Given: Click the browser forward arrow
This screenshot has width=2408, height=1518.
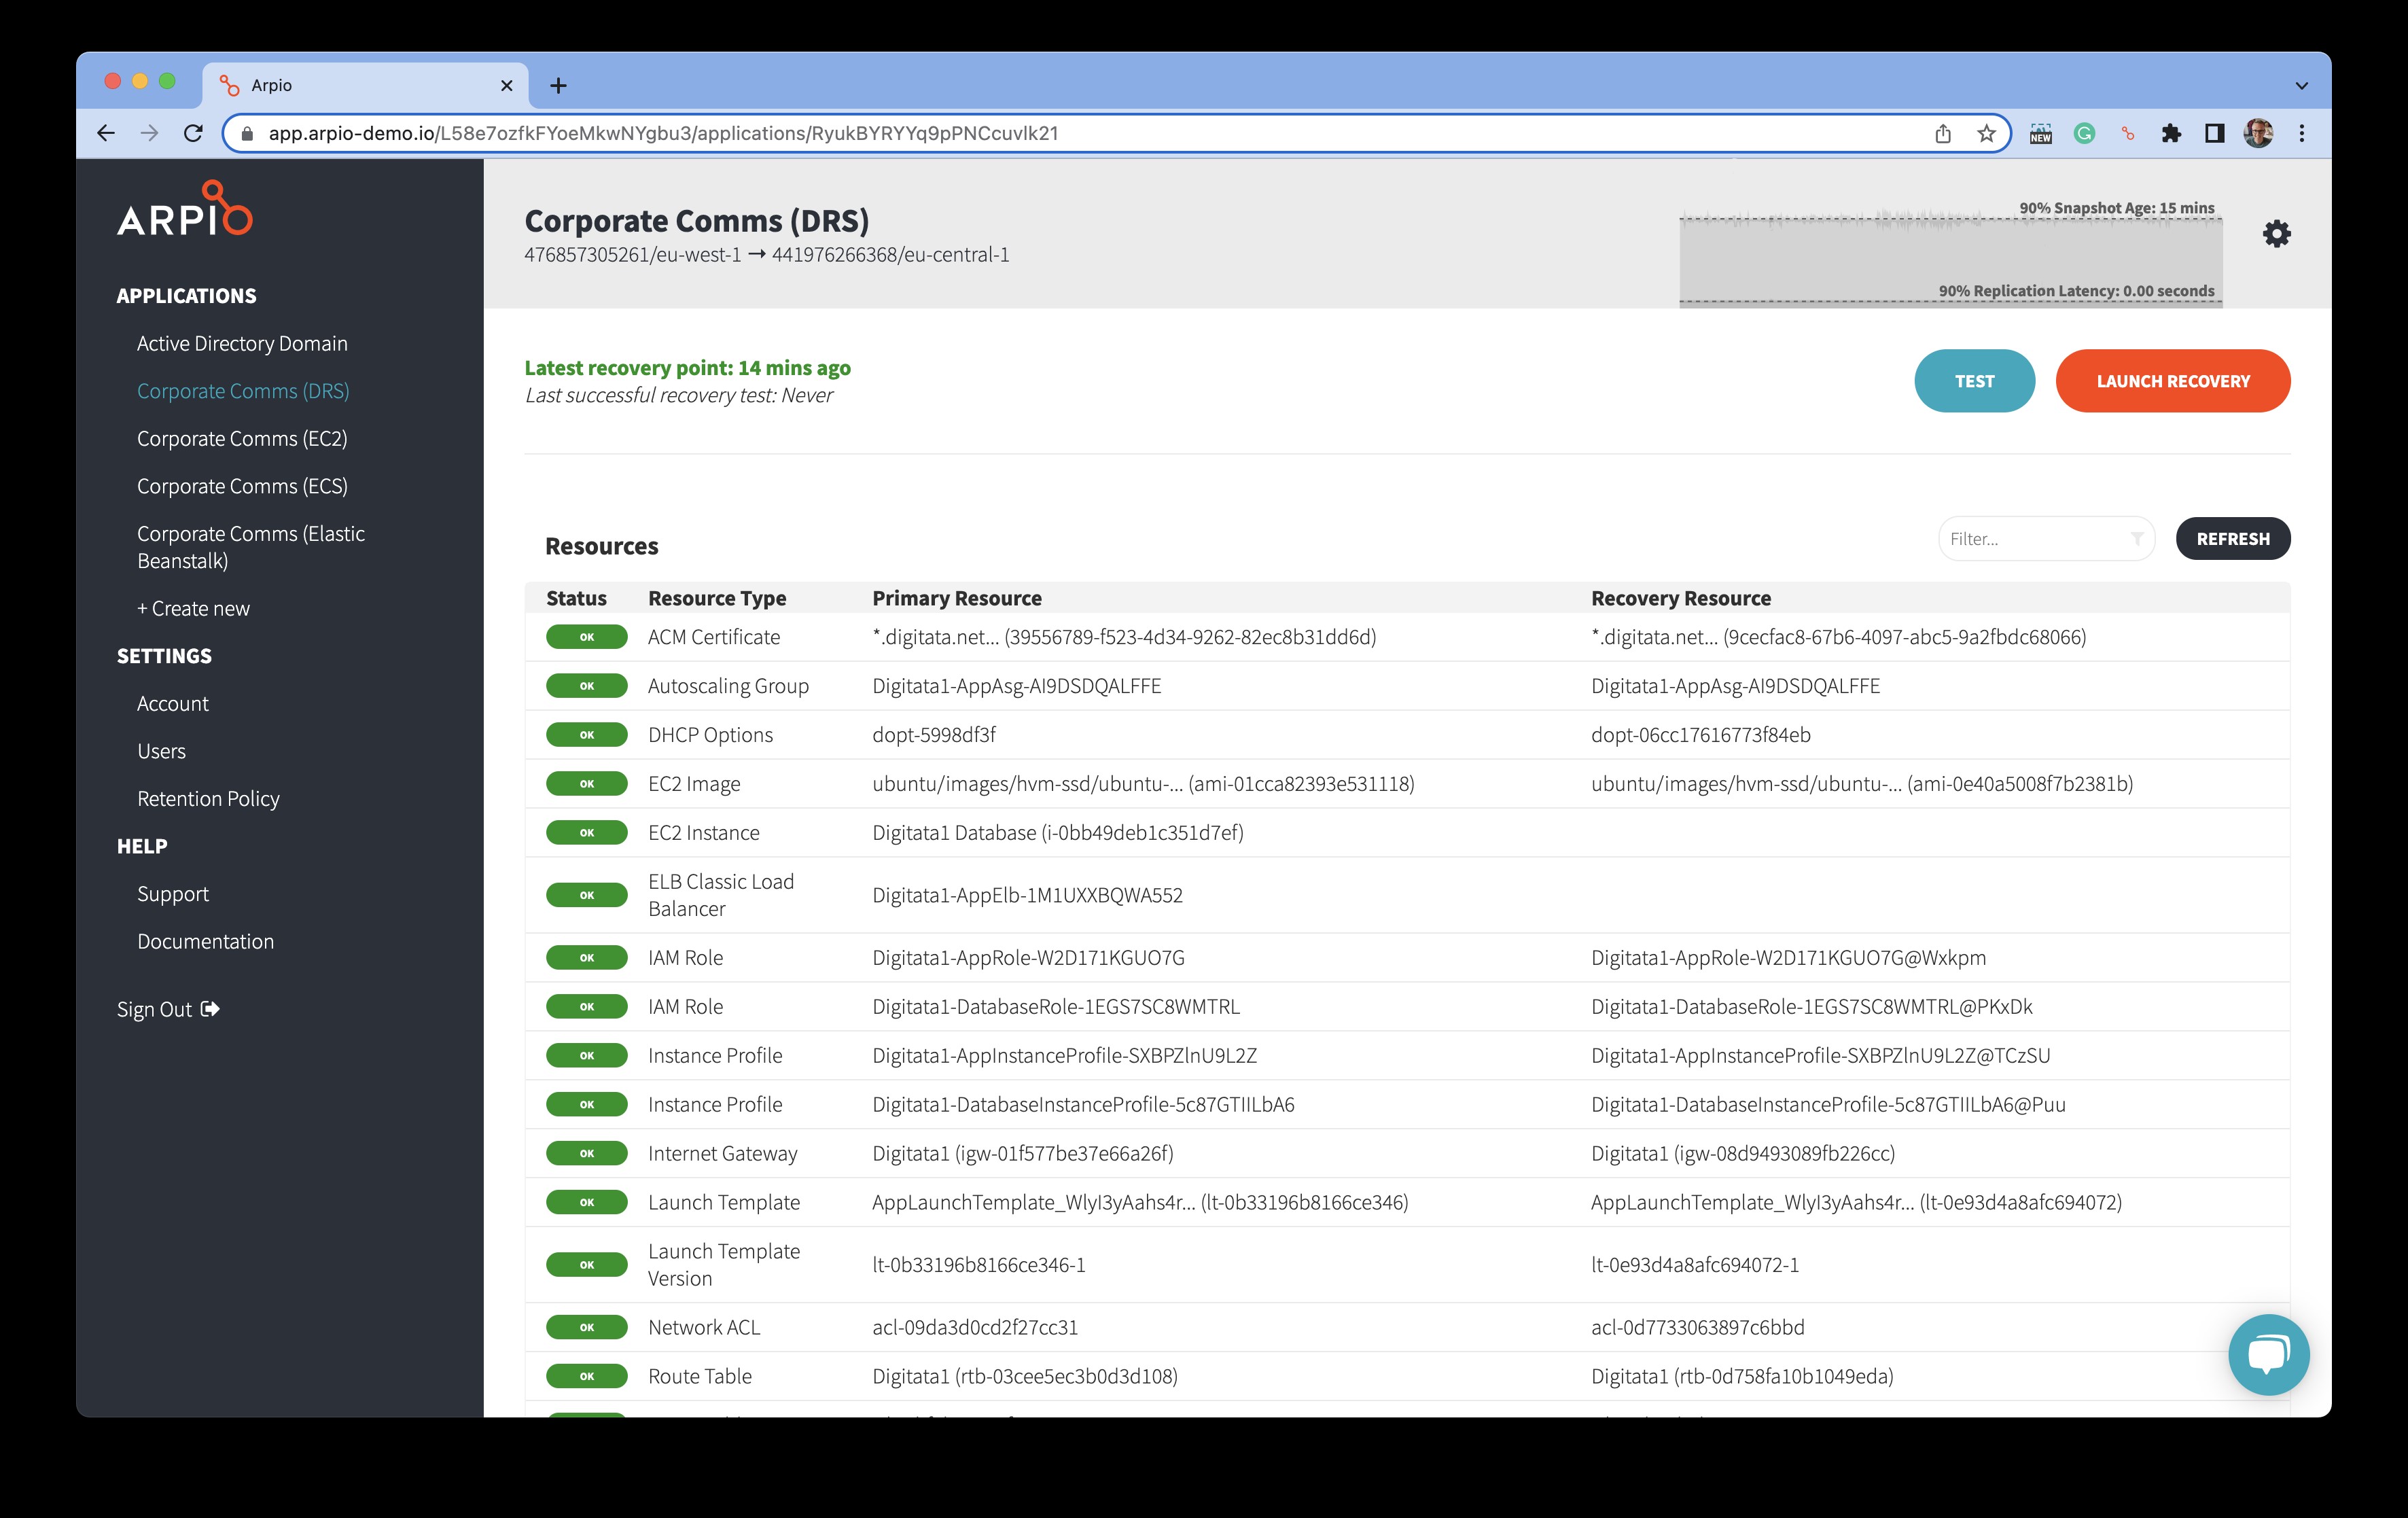Looking at the screenshot, I should coord(150,133).
